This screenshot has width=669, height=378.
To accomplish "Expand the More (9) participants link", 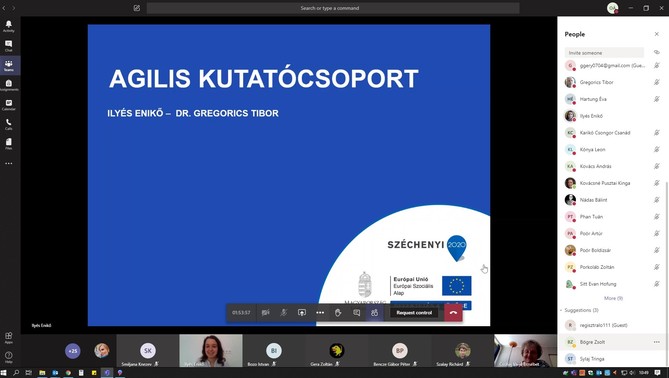I will [613, 298].
